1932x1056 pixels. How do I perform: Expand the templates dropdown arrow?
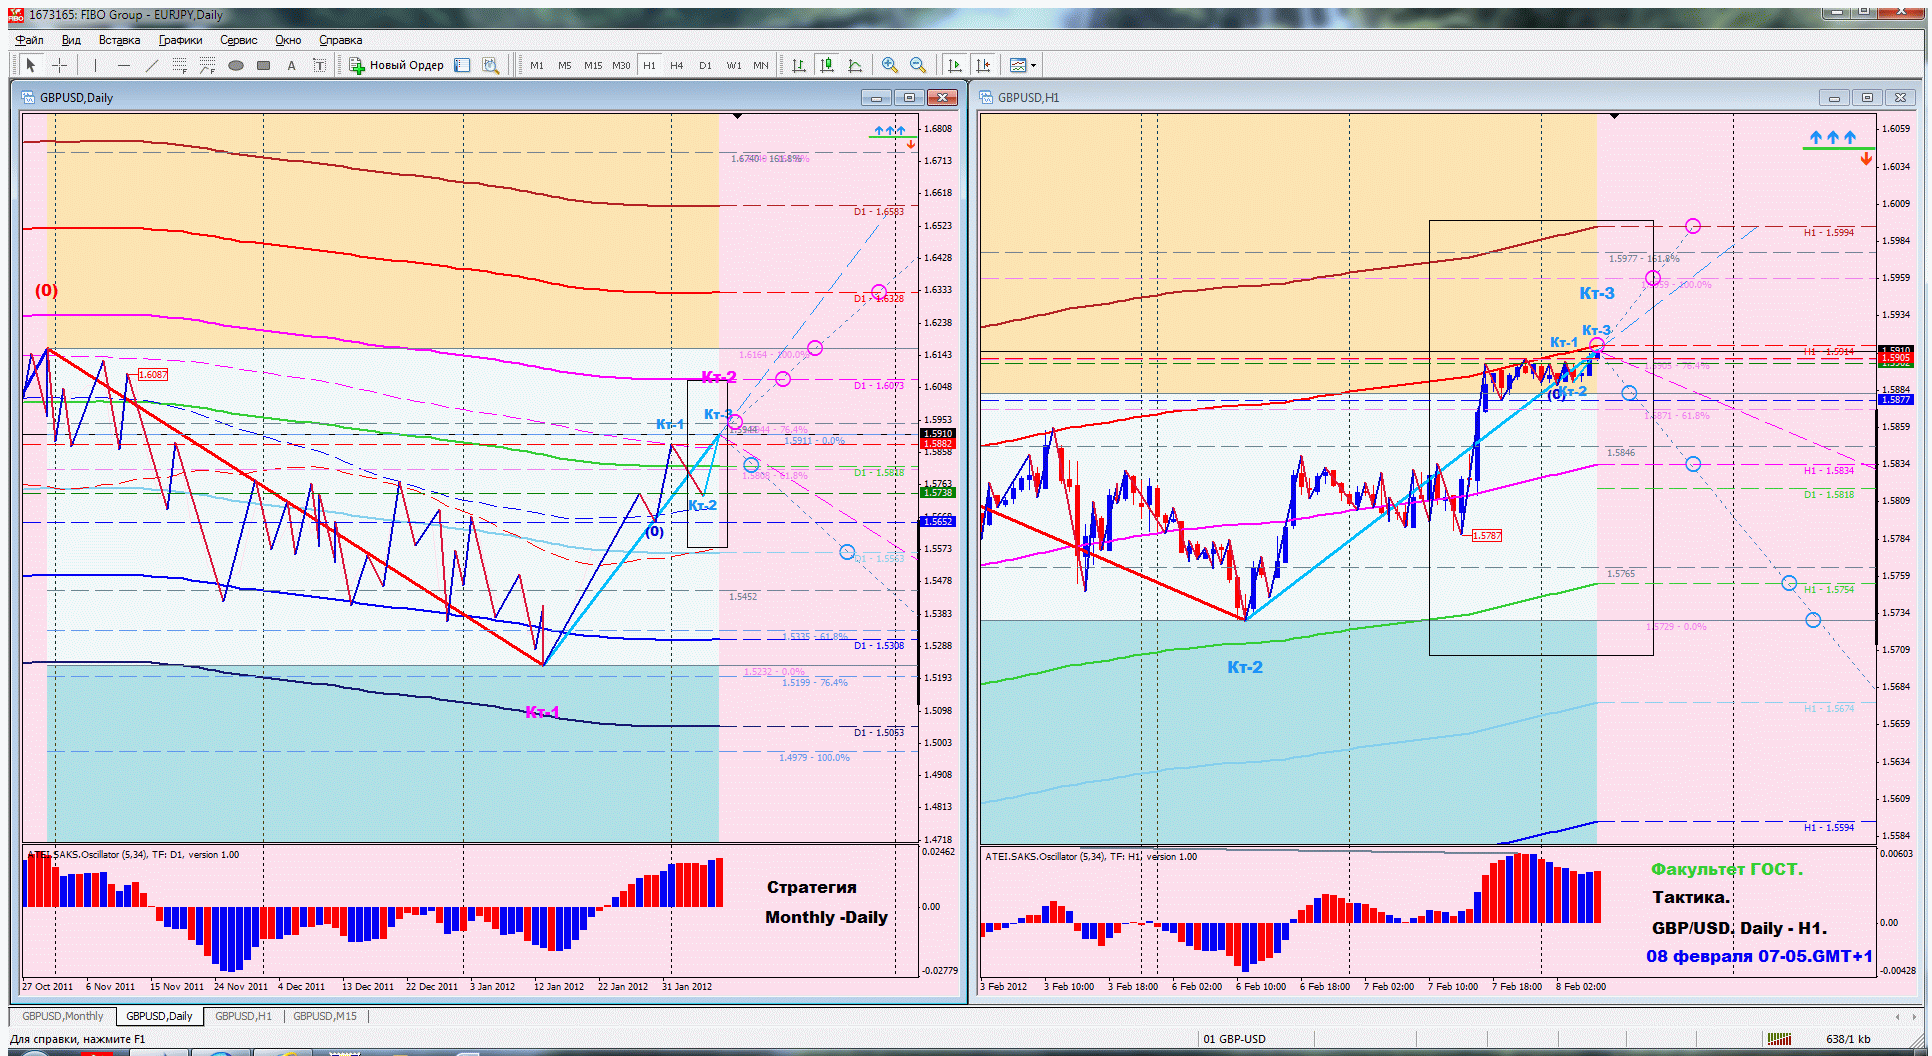pos(1034,65)
